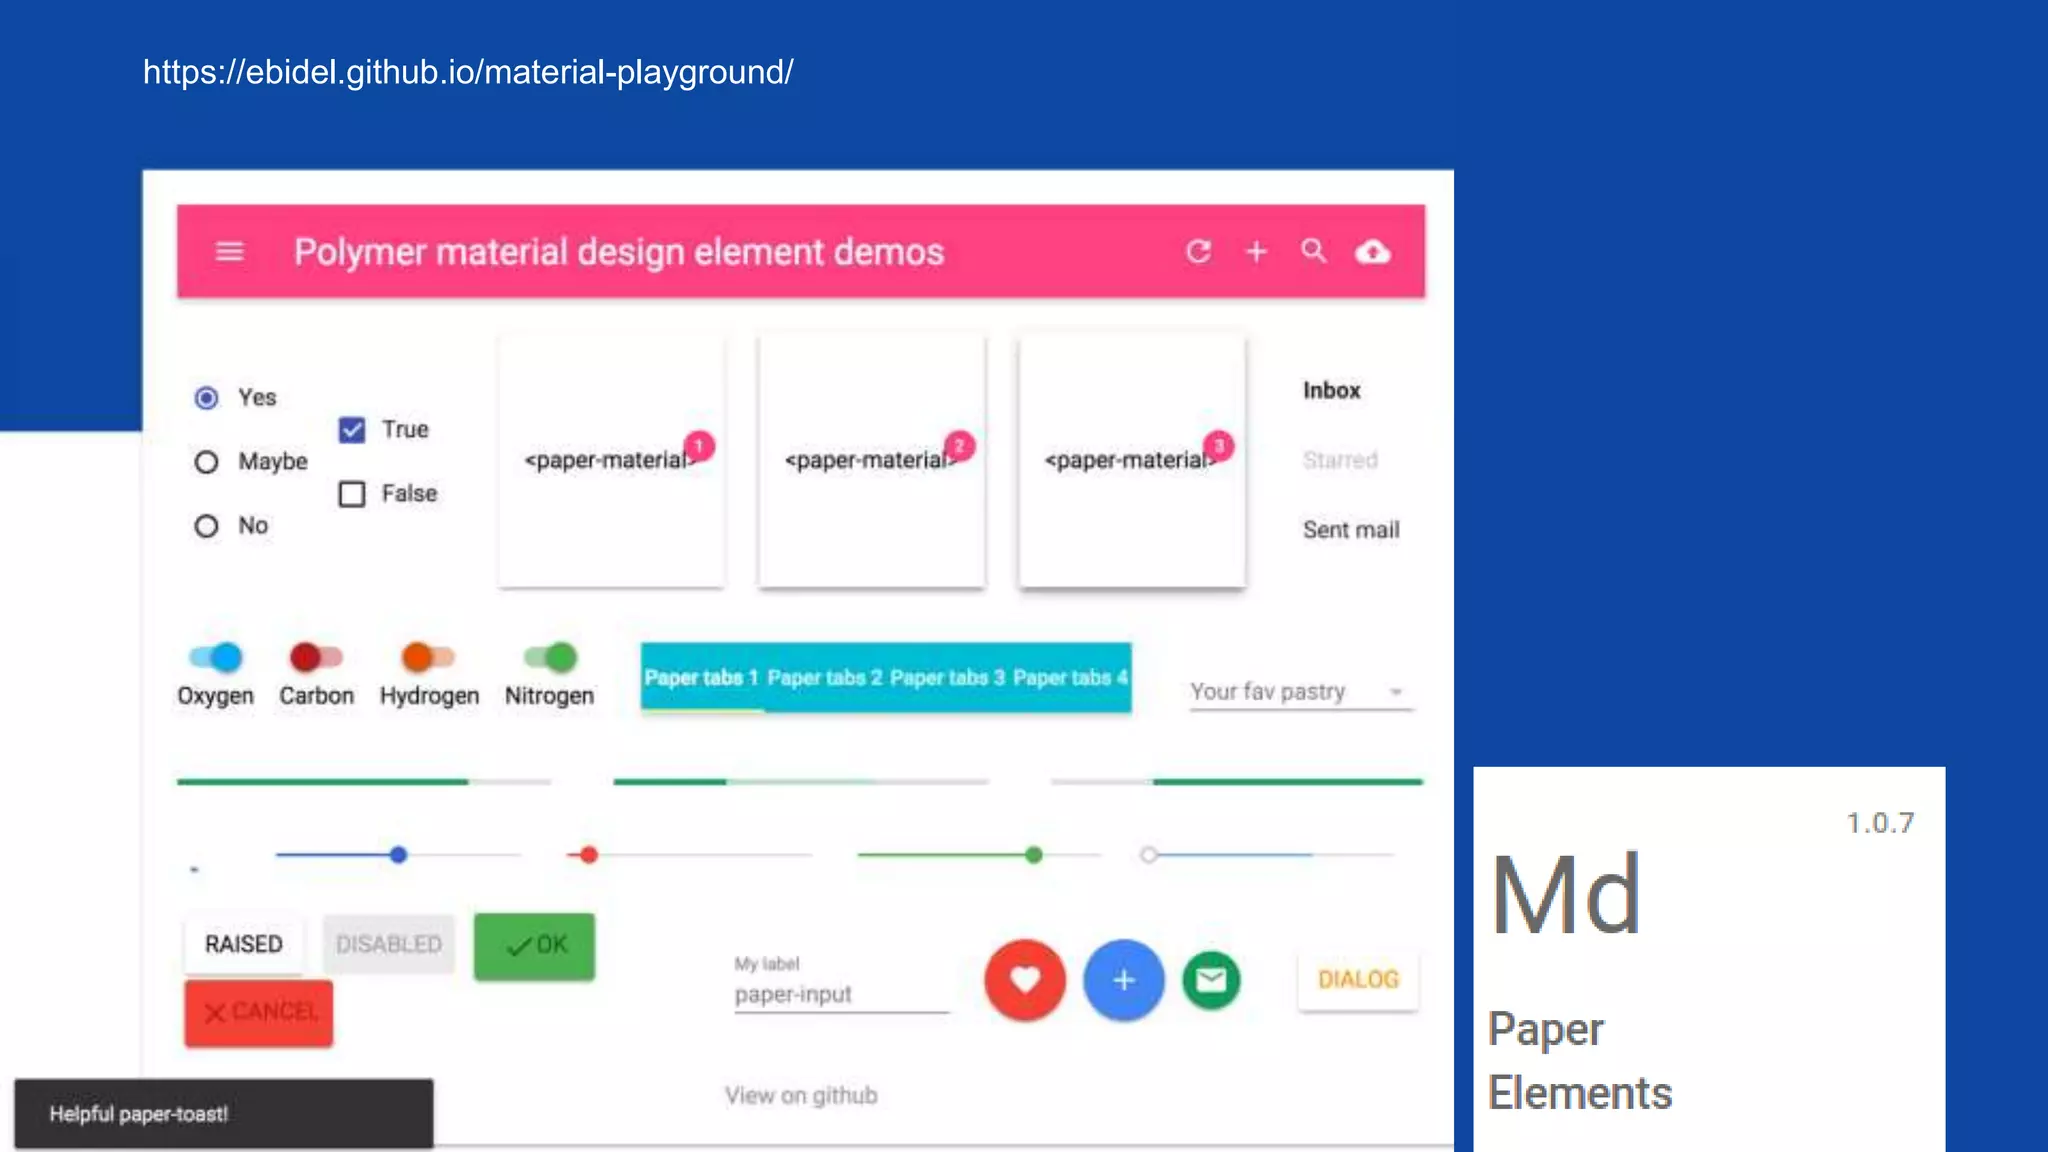Click the empty grey slider knob
This screenshot has height=1152, width=2048.
1149,855
